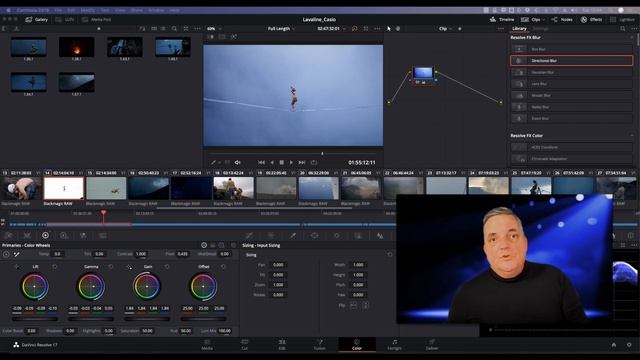Open the Gallery panel
This screenshot has height=360, width=640.
pos(36,20)
